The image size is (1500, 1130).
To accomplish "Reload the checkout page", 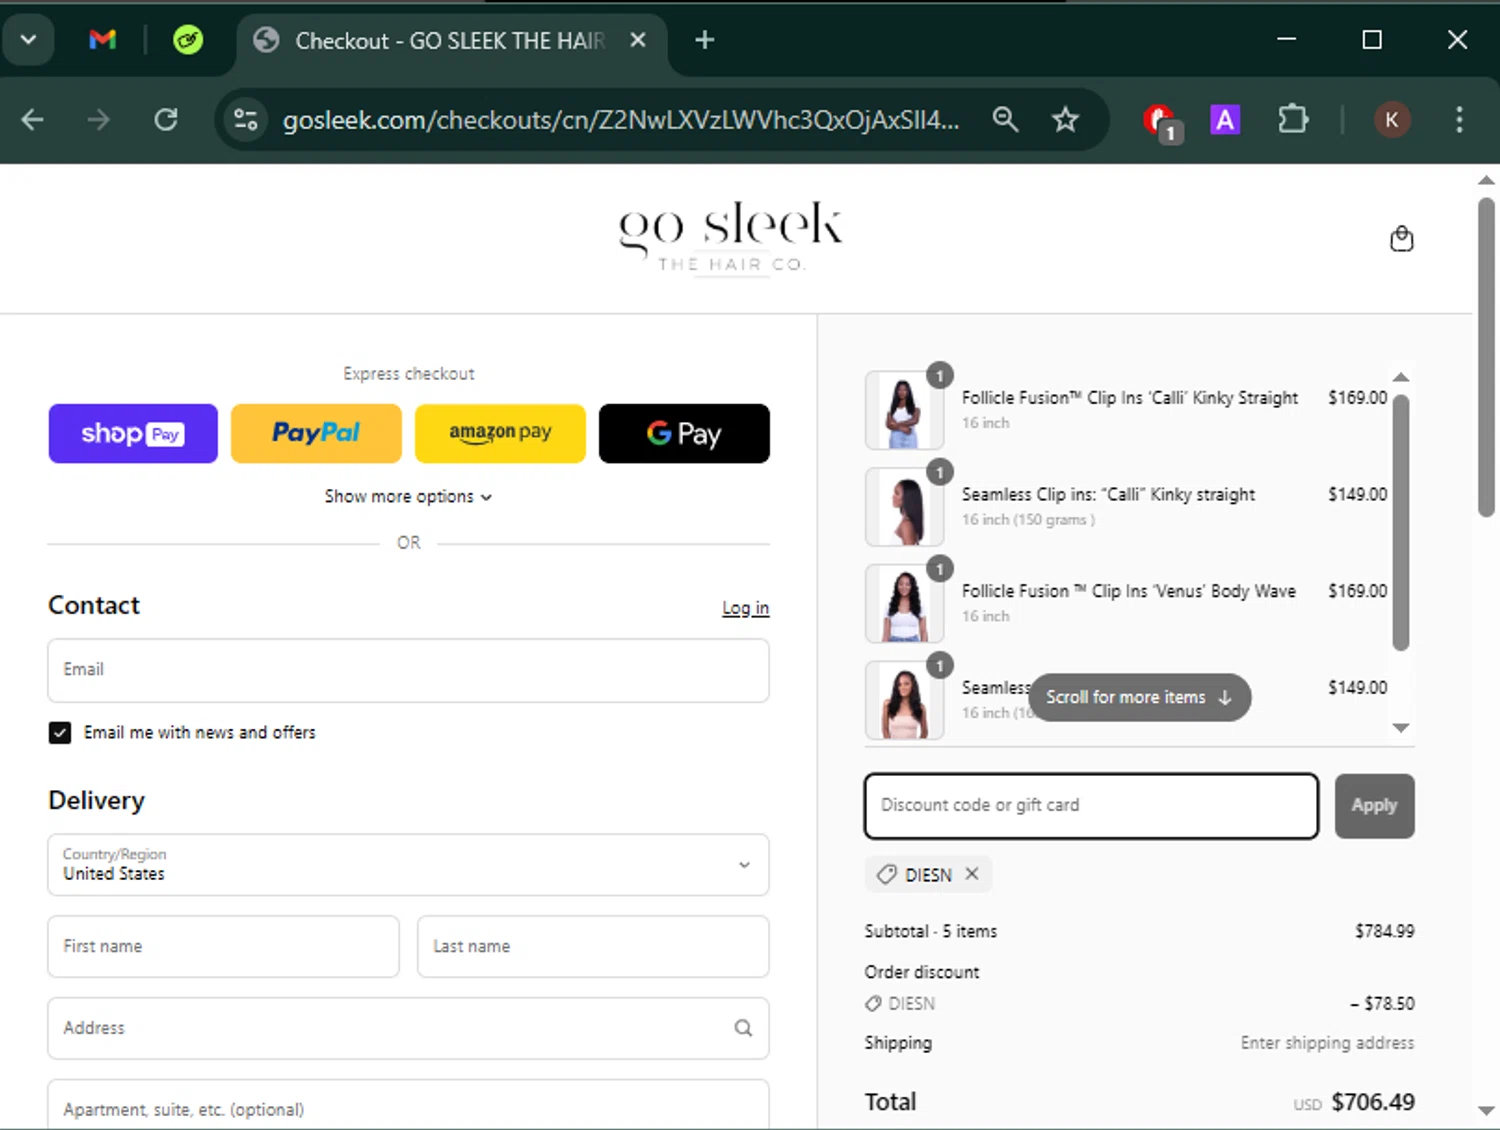I will pos(166,120).
